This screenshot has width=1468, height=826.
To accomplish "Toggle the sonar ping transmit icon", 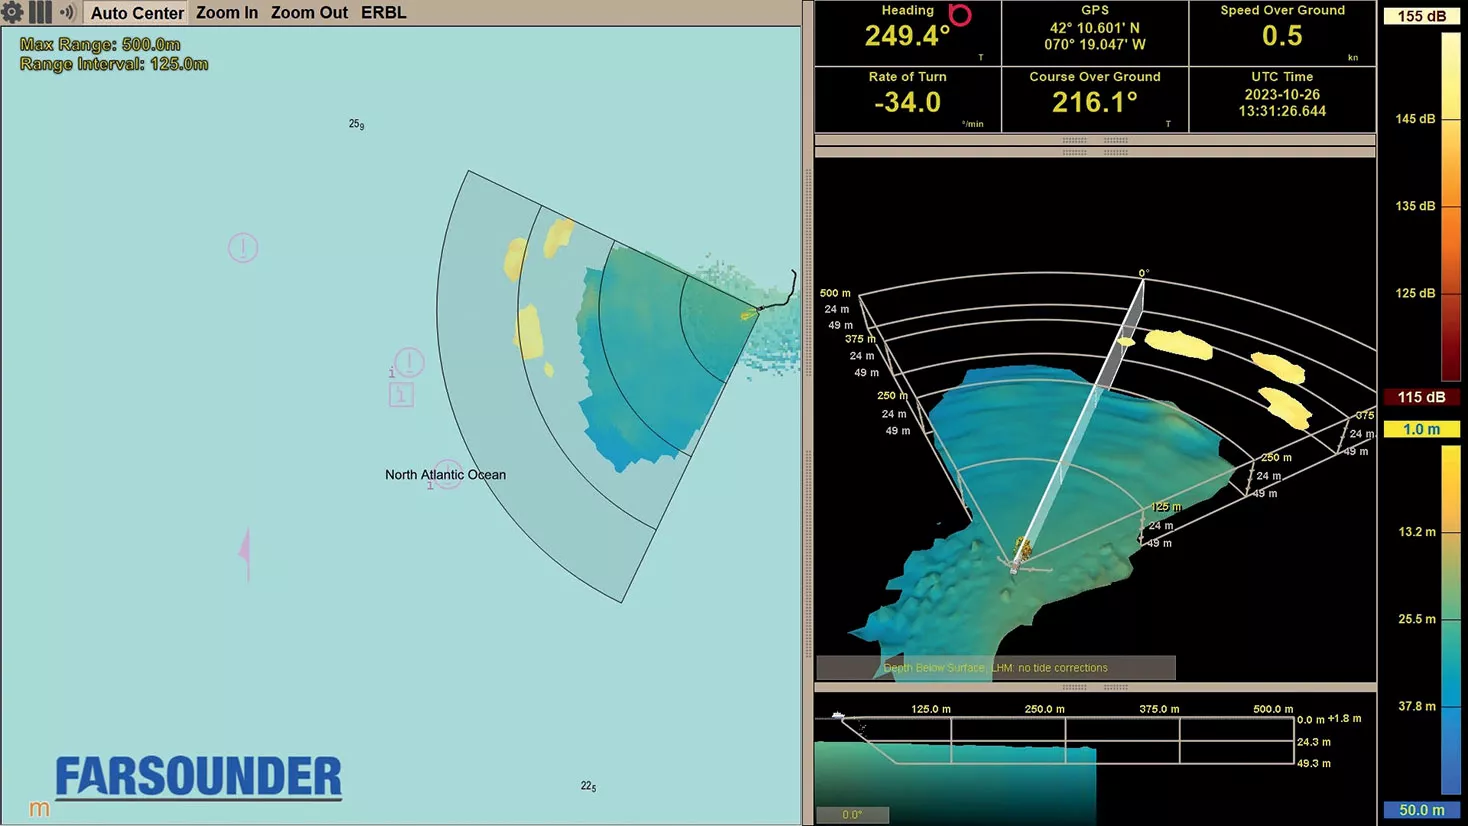I will point(68,12).
